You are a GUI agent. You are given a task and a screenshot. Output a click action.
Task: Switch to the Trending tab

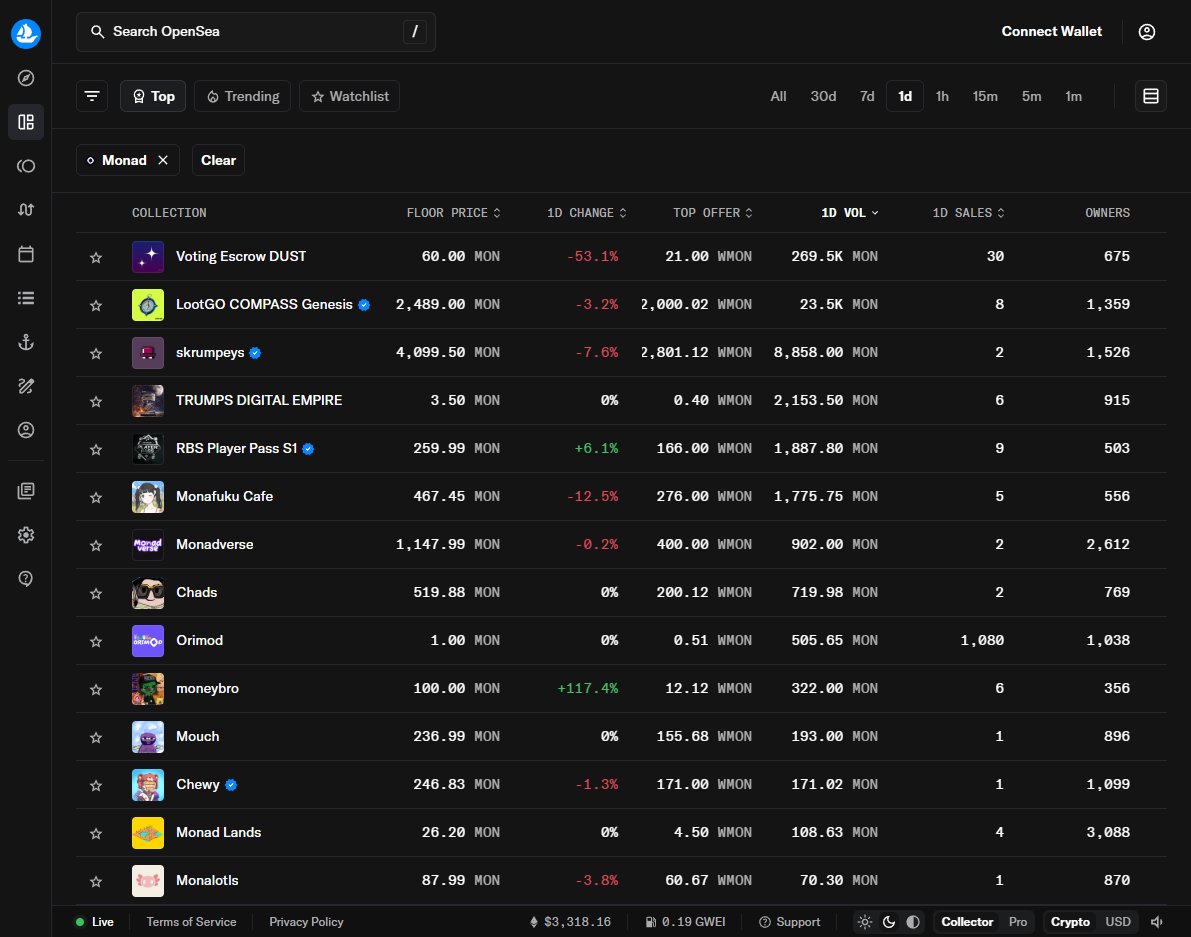coord(242,96)
